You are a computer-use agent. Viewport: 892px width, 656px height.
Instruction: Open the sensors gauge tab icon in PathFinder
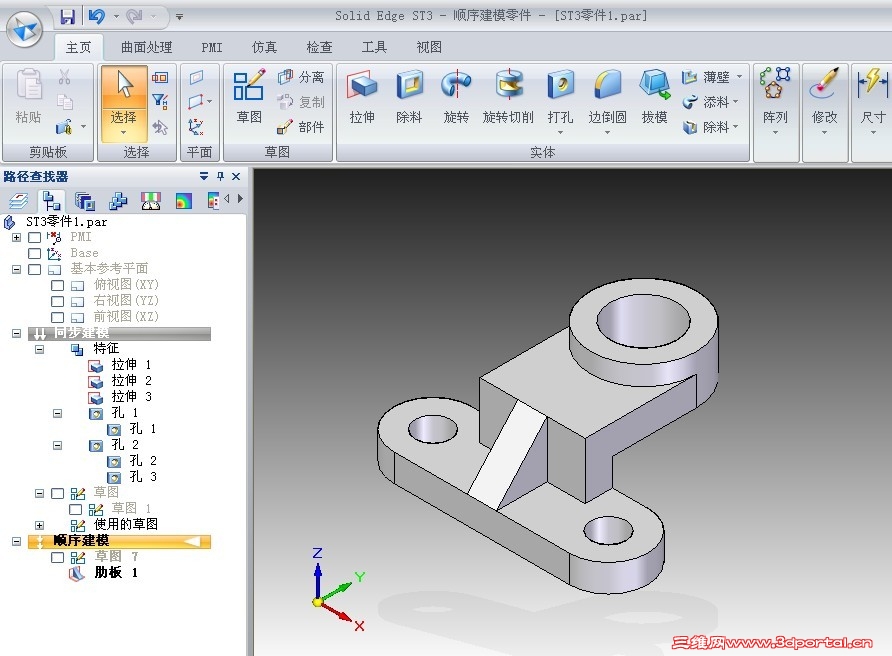150,201
